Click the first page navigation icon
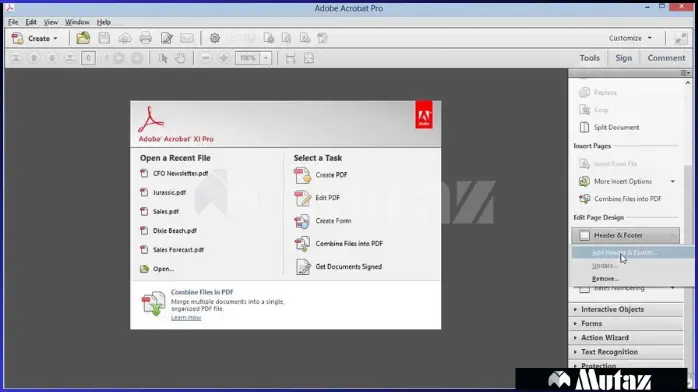This screenshot has width=698, height=392. point(16,58)
